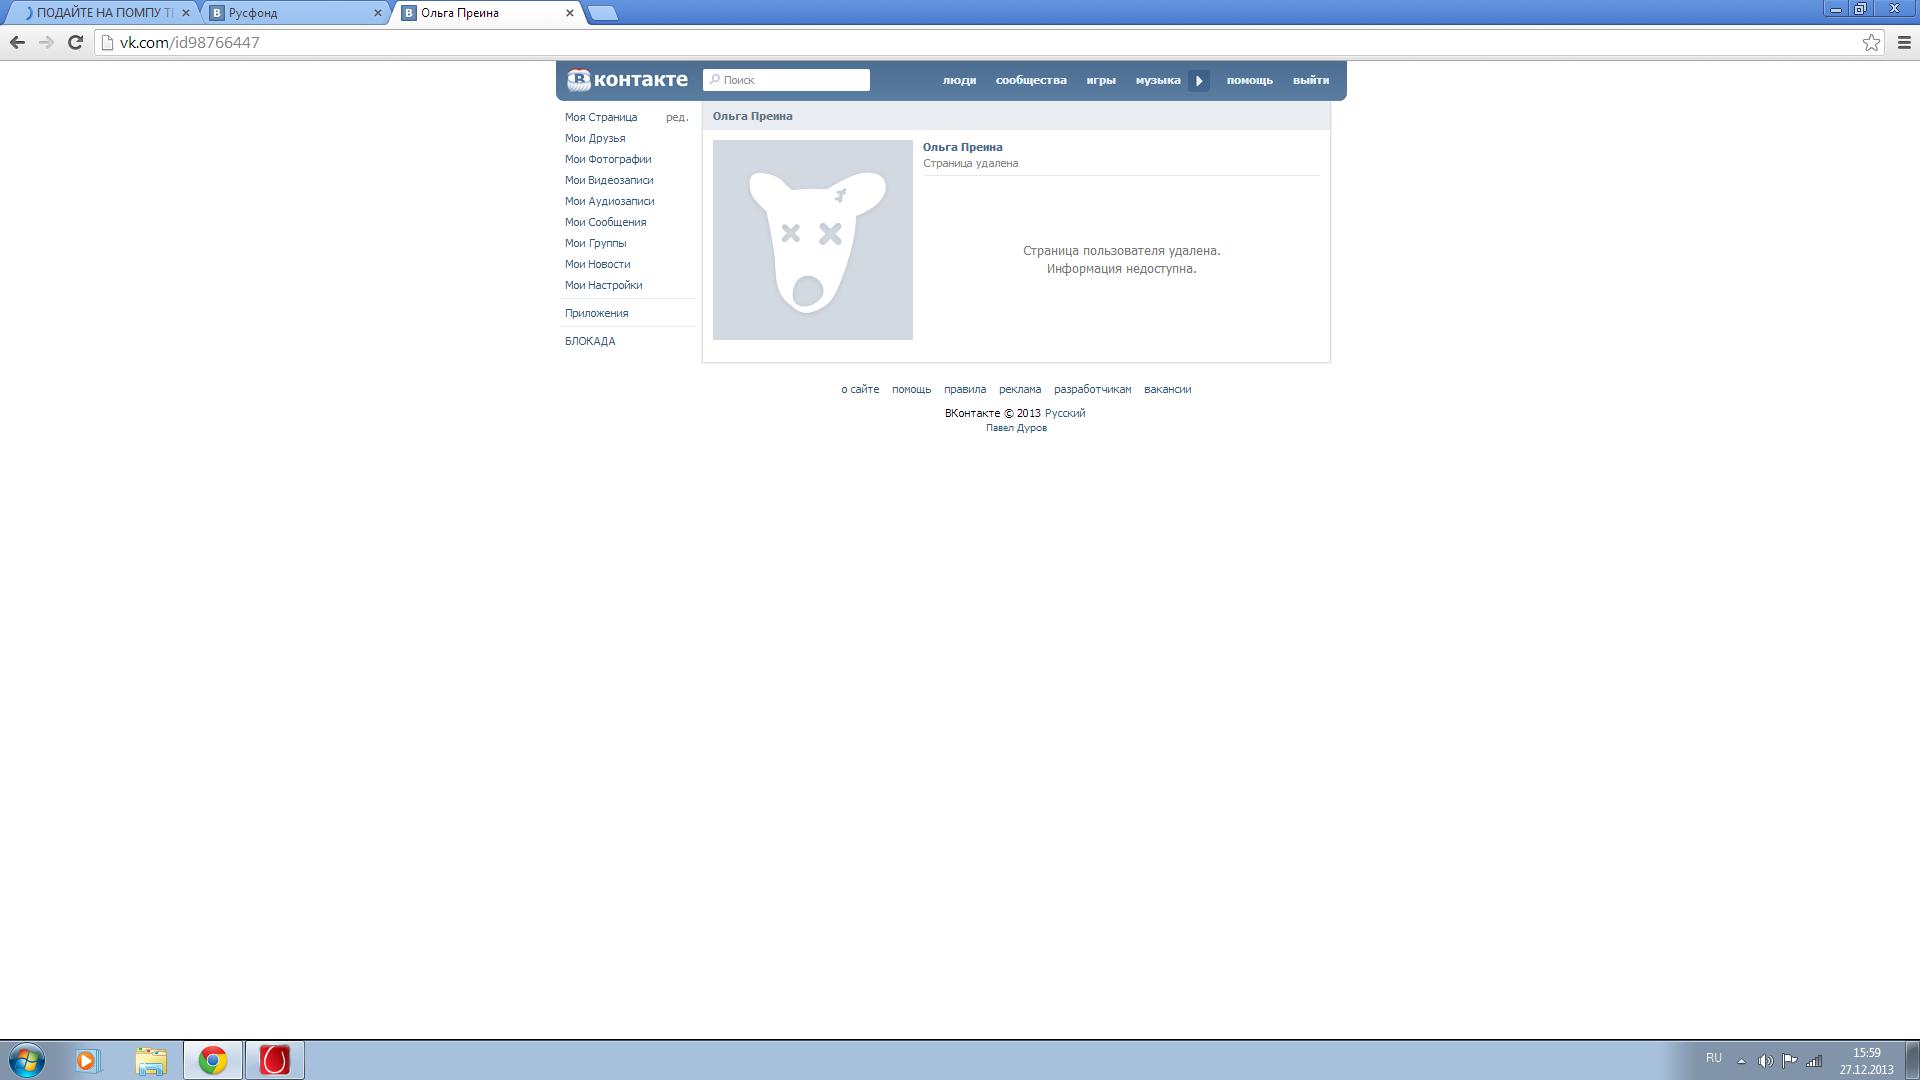Change language via Русский link
The width and height of the screenshot is (1920, 1080).
(1064, 413)
